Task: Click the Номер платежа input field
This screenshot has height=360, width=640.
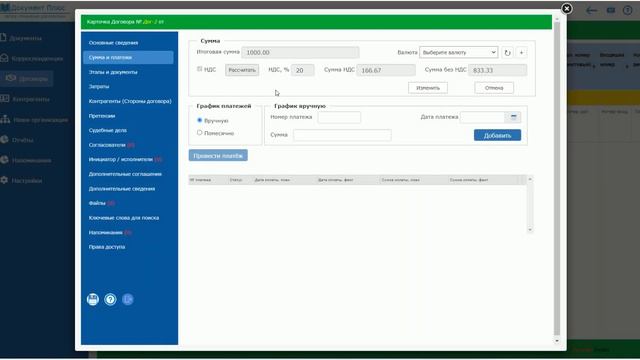Action: pyautogui.click(x=339, y=117)
